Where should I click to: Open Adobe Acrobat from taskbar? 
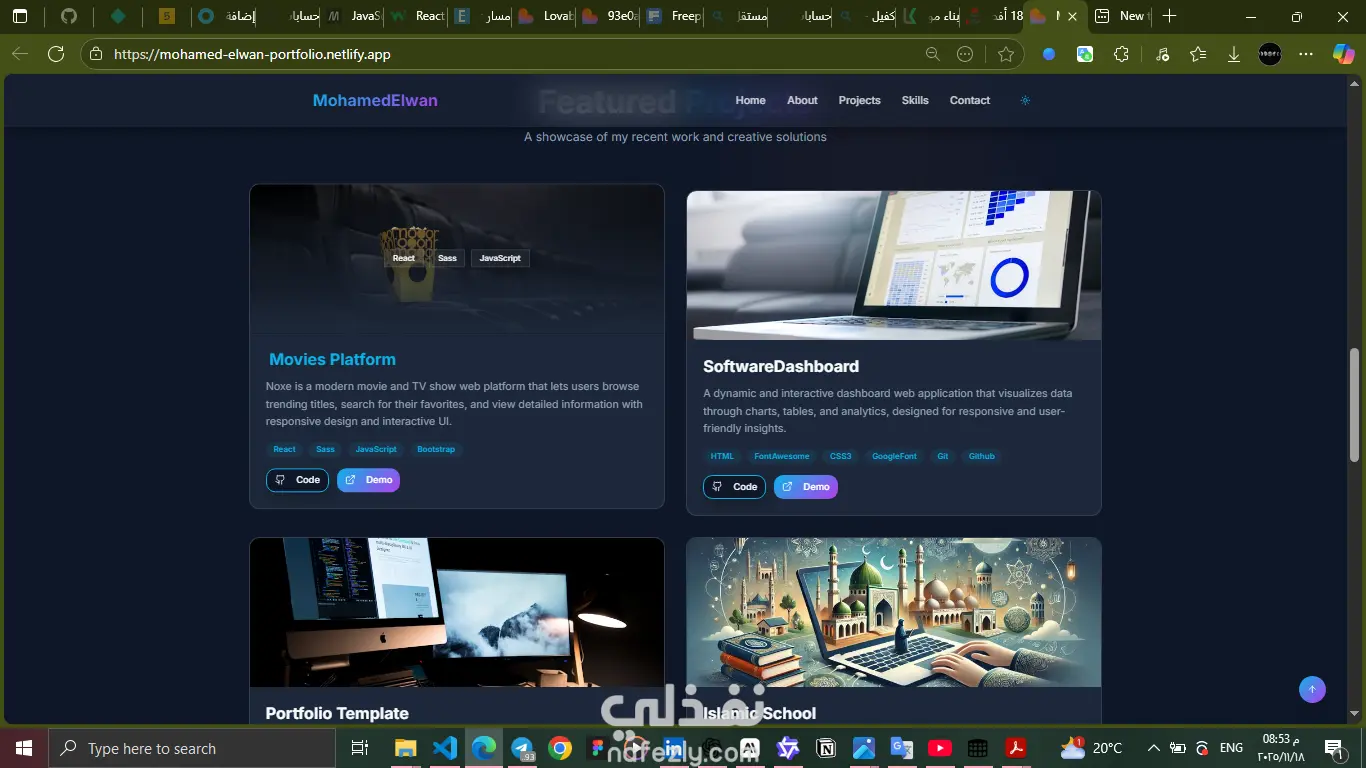(1016, 748)
